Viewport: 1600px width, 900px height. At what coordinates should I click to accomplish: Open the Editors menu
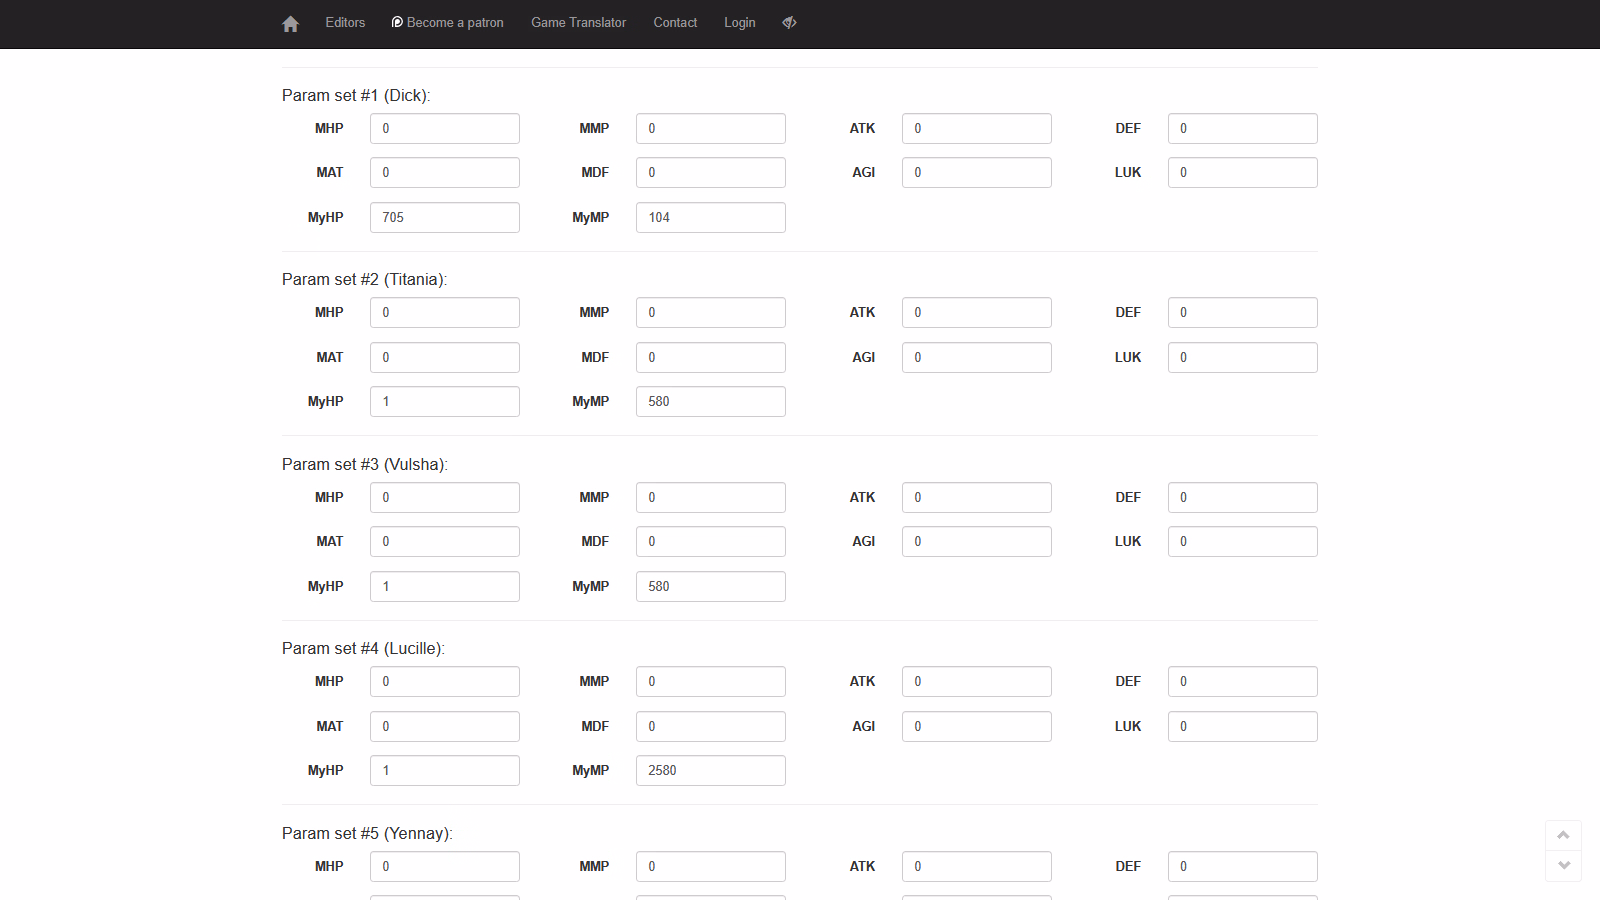[345, 23]
